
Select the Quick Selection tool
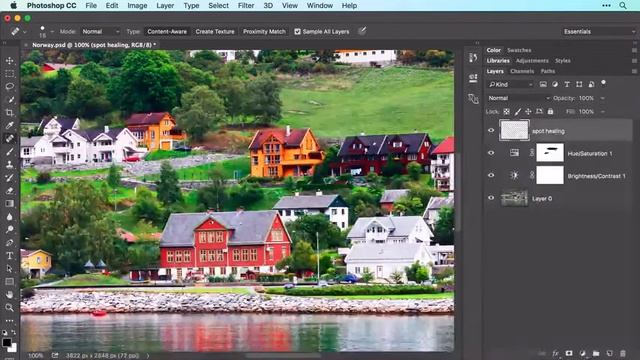click(9, 100)
